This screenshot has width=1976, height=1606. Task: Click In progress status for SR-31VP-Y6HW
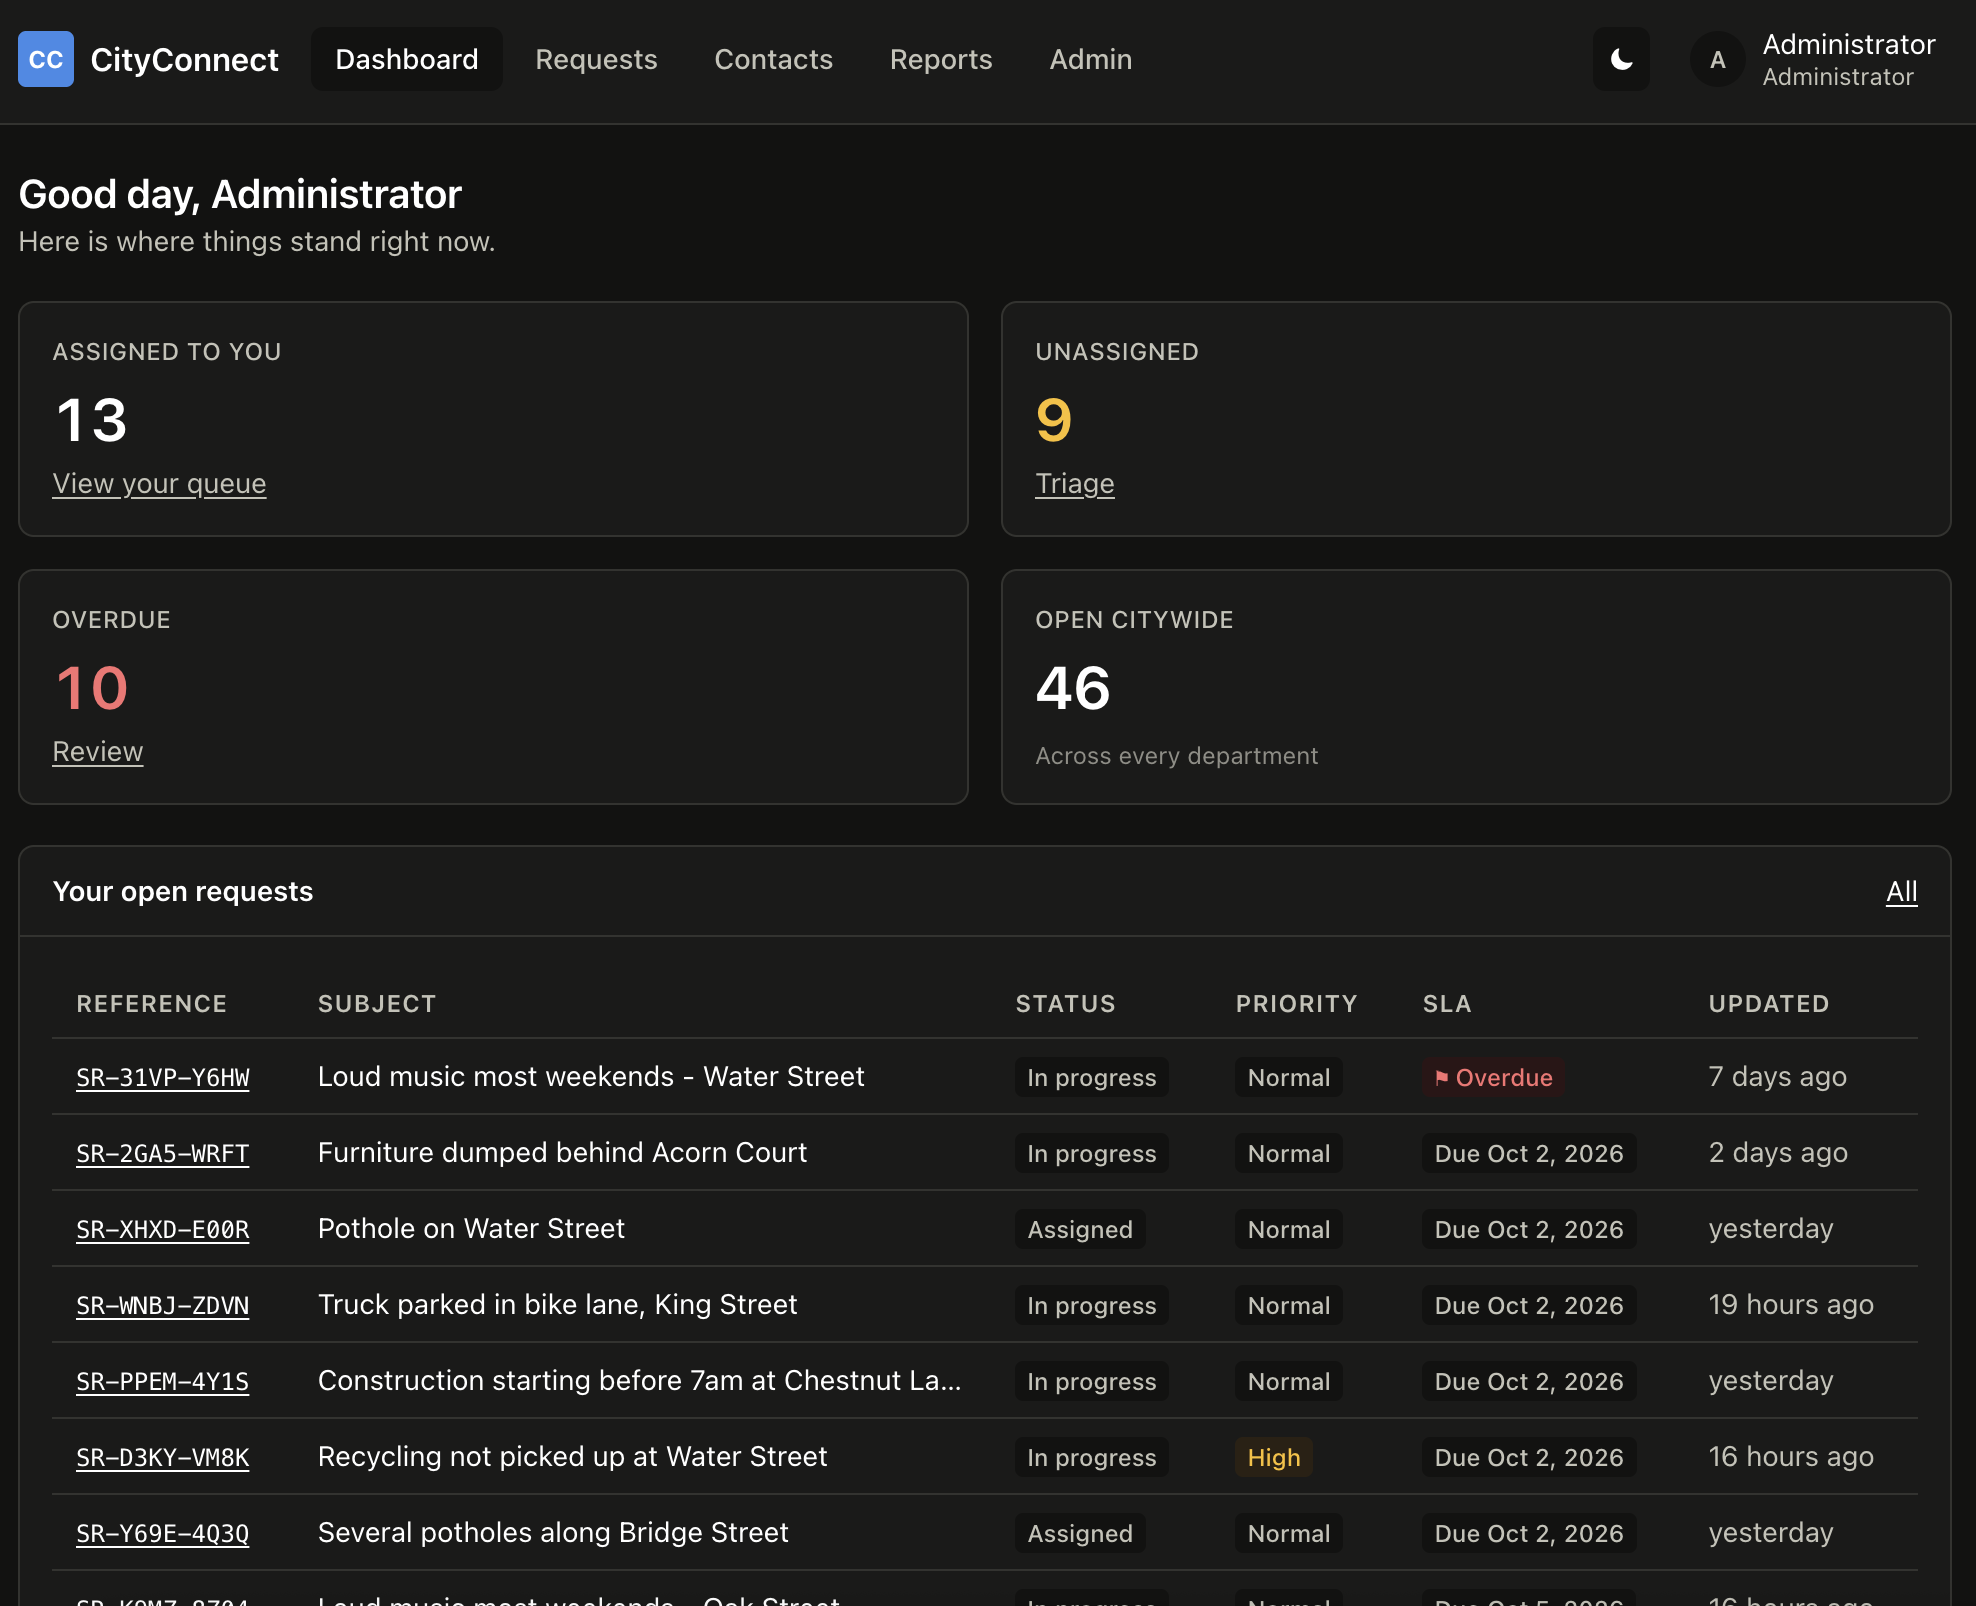pyautogui.click(x=1091, y=1077)
